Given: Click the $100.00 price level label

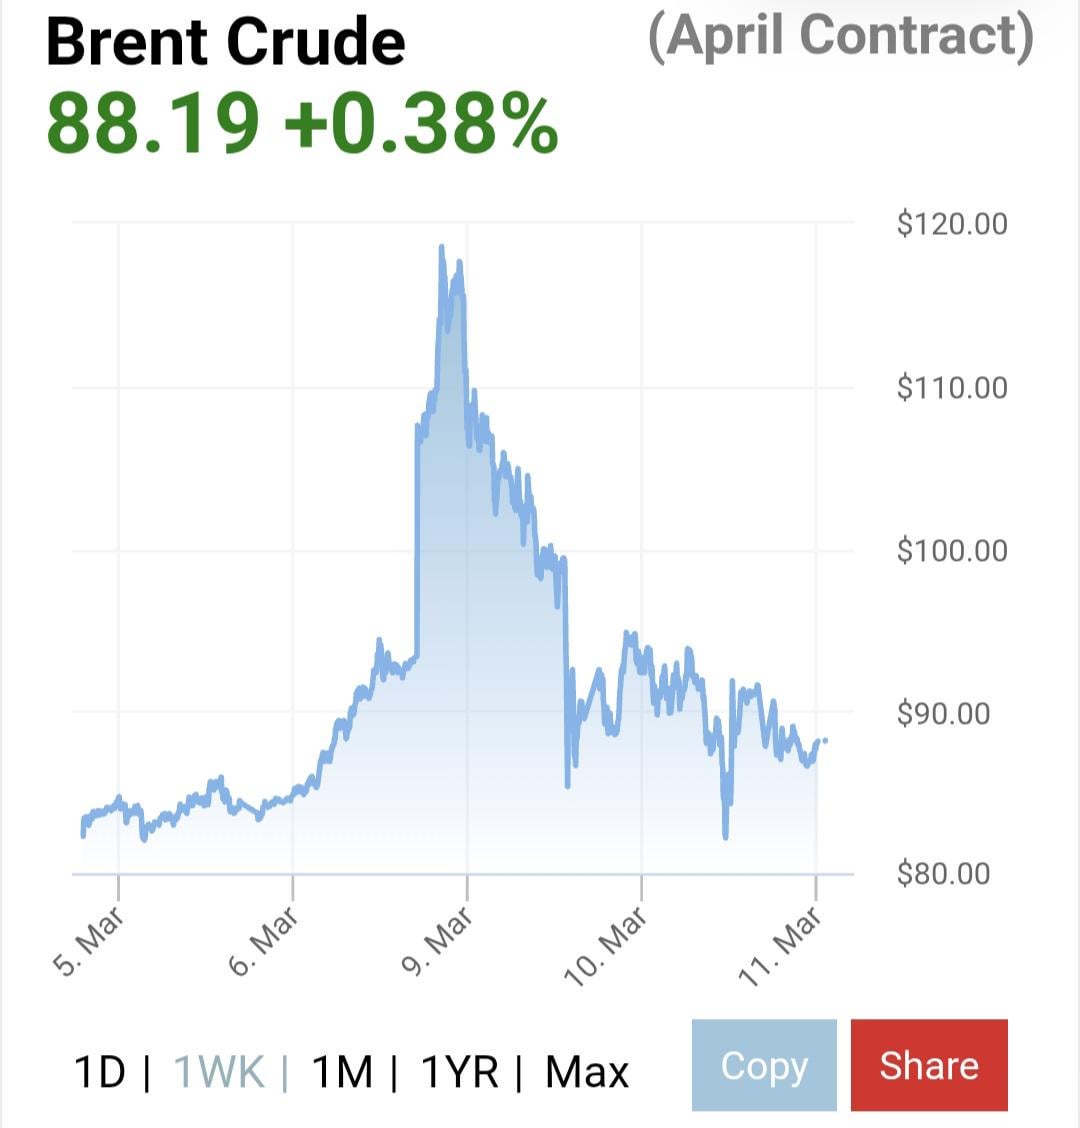Looking at the screenshot, I should click(952, 550).
